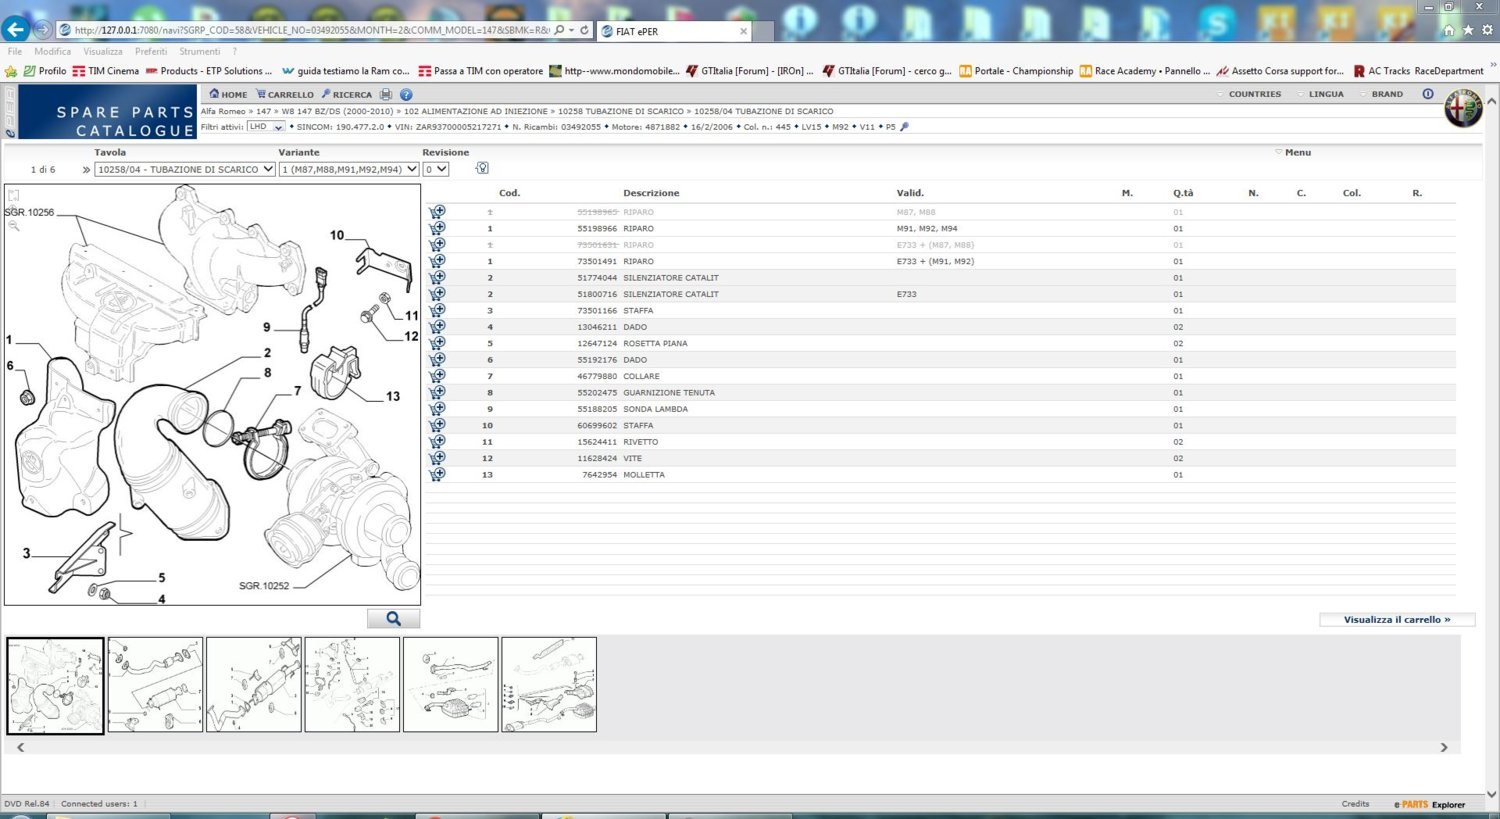Open Race Academy bookmark

1144,71
